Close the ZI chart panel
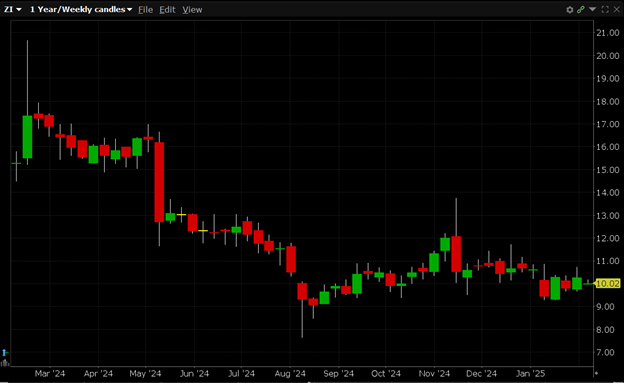The height and width of the screenshot is (383, 624). coord(616,10)
